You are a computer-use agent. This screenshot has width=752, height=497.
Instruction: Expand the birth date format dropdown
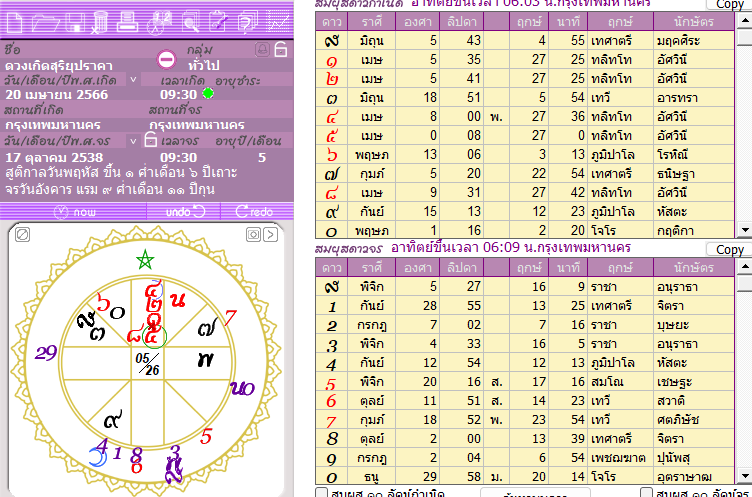coord(133,79)
